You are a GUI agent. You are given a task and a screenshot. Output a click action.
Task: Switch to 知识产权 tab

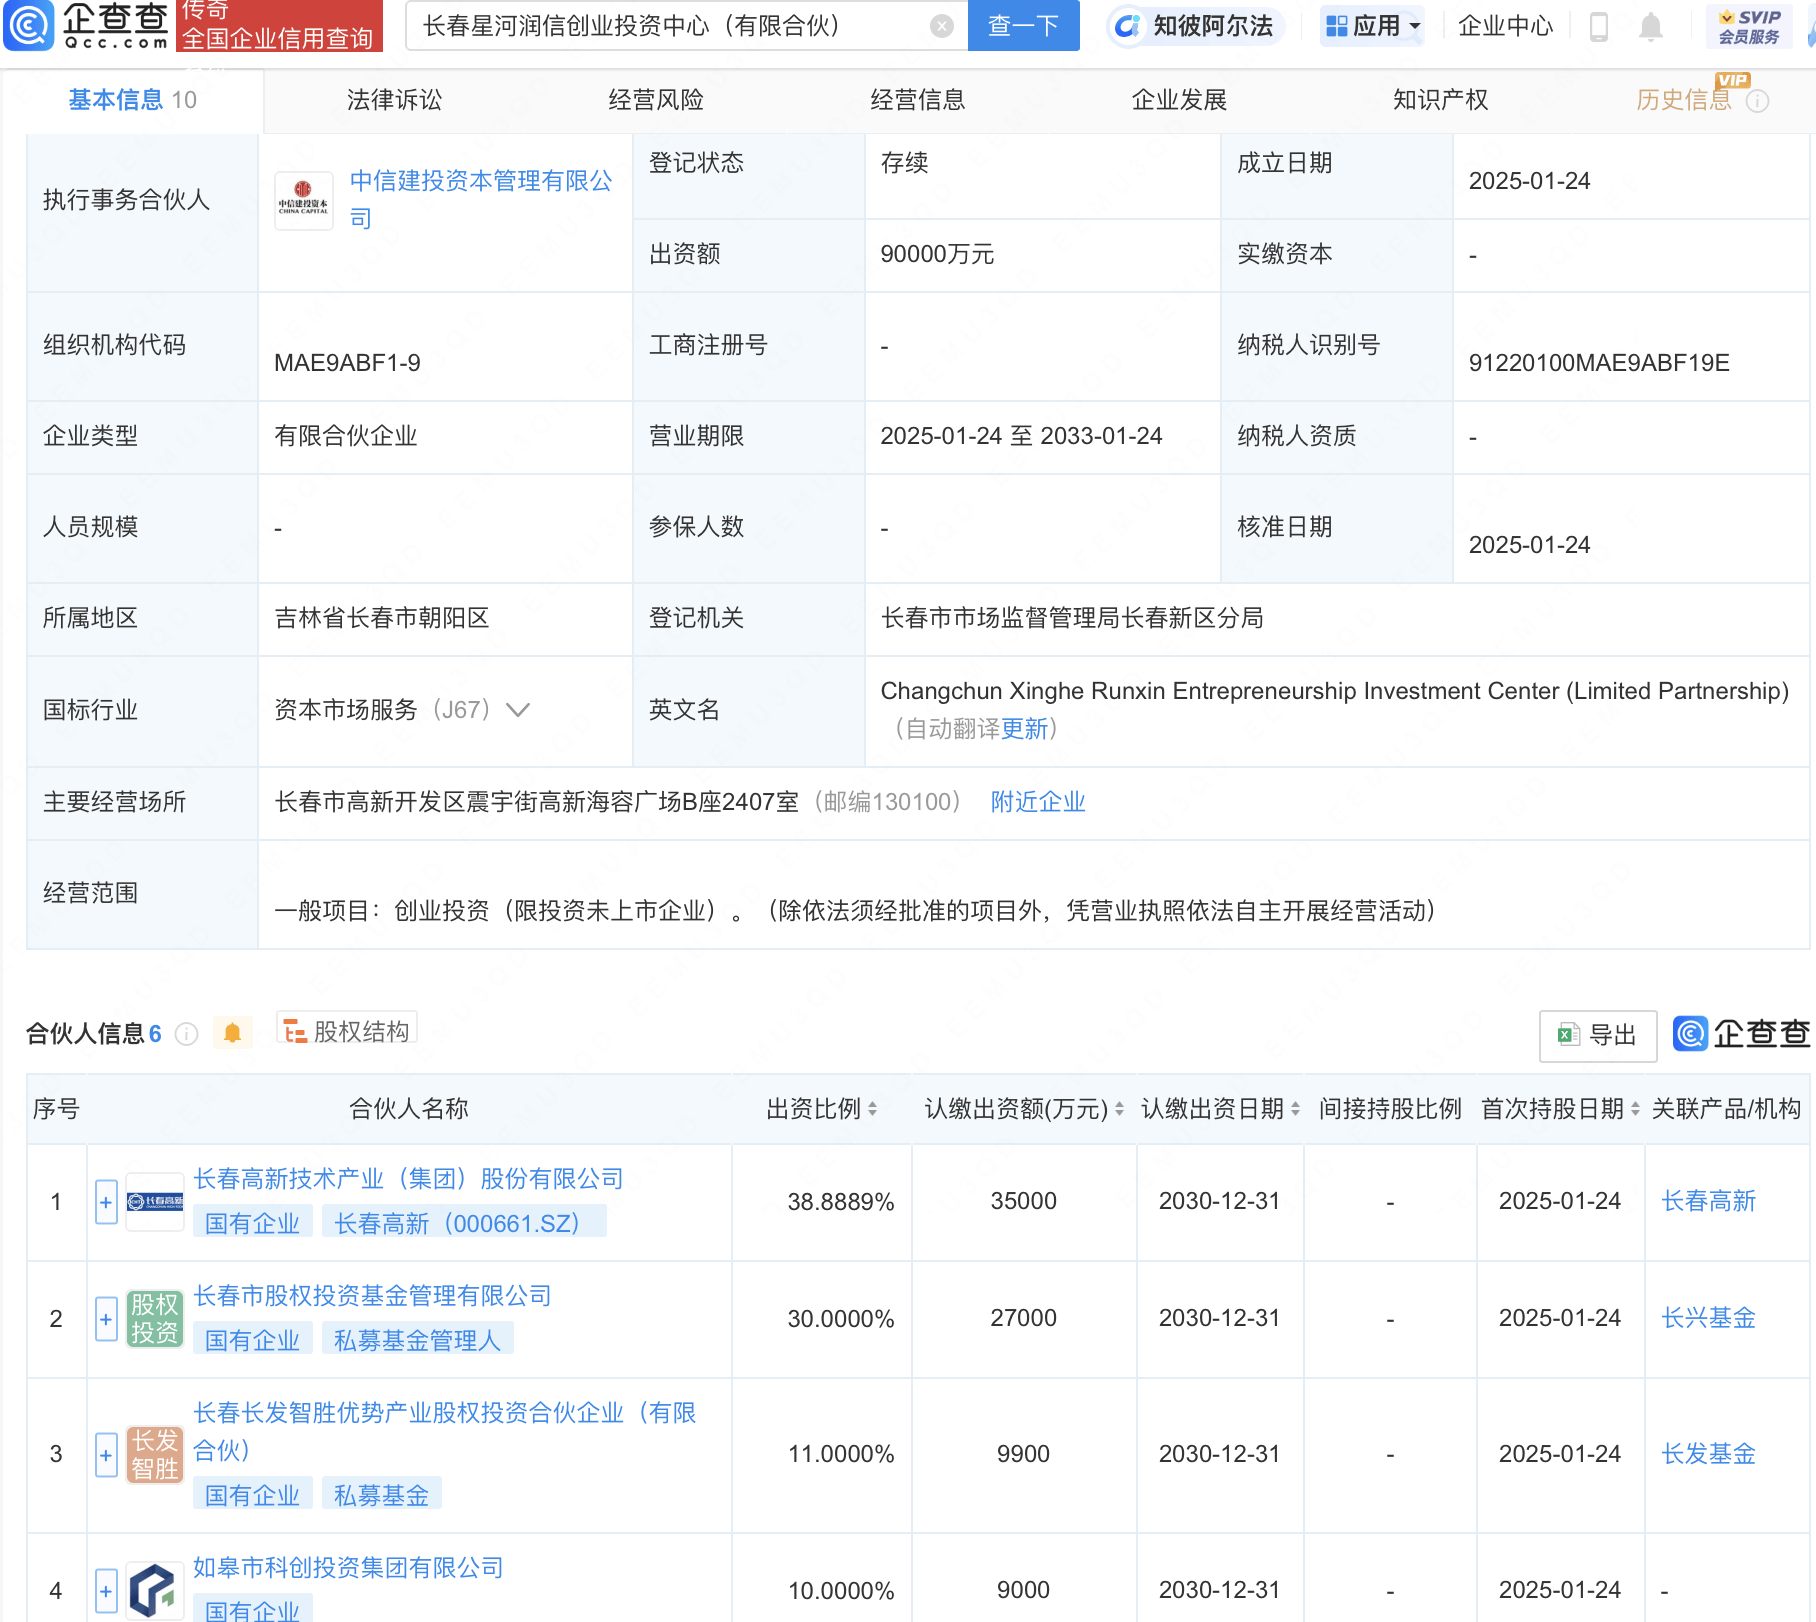(1440, 100)
